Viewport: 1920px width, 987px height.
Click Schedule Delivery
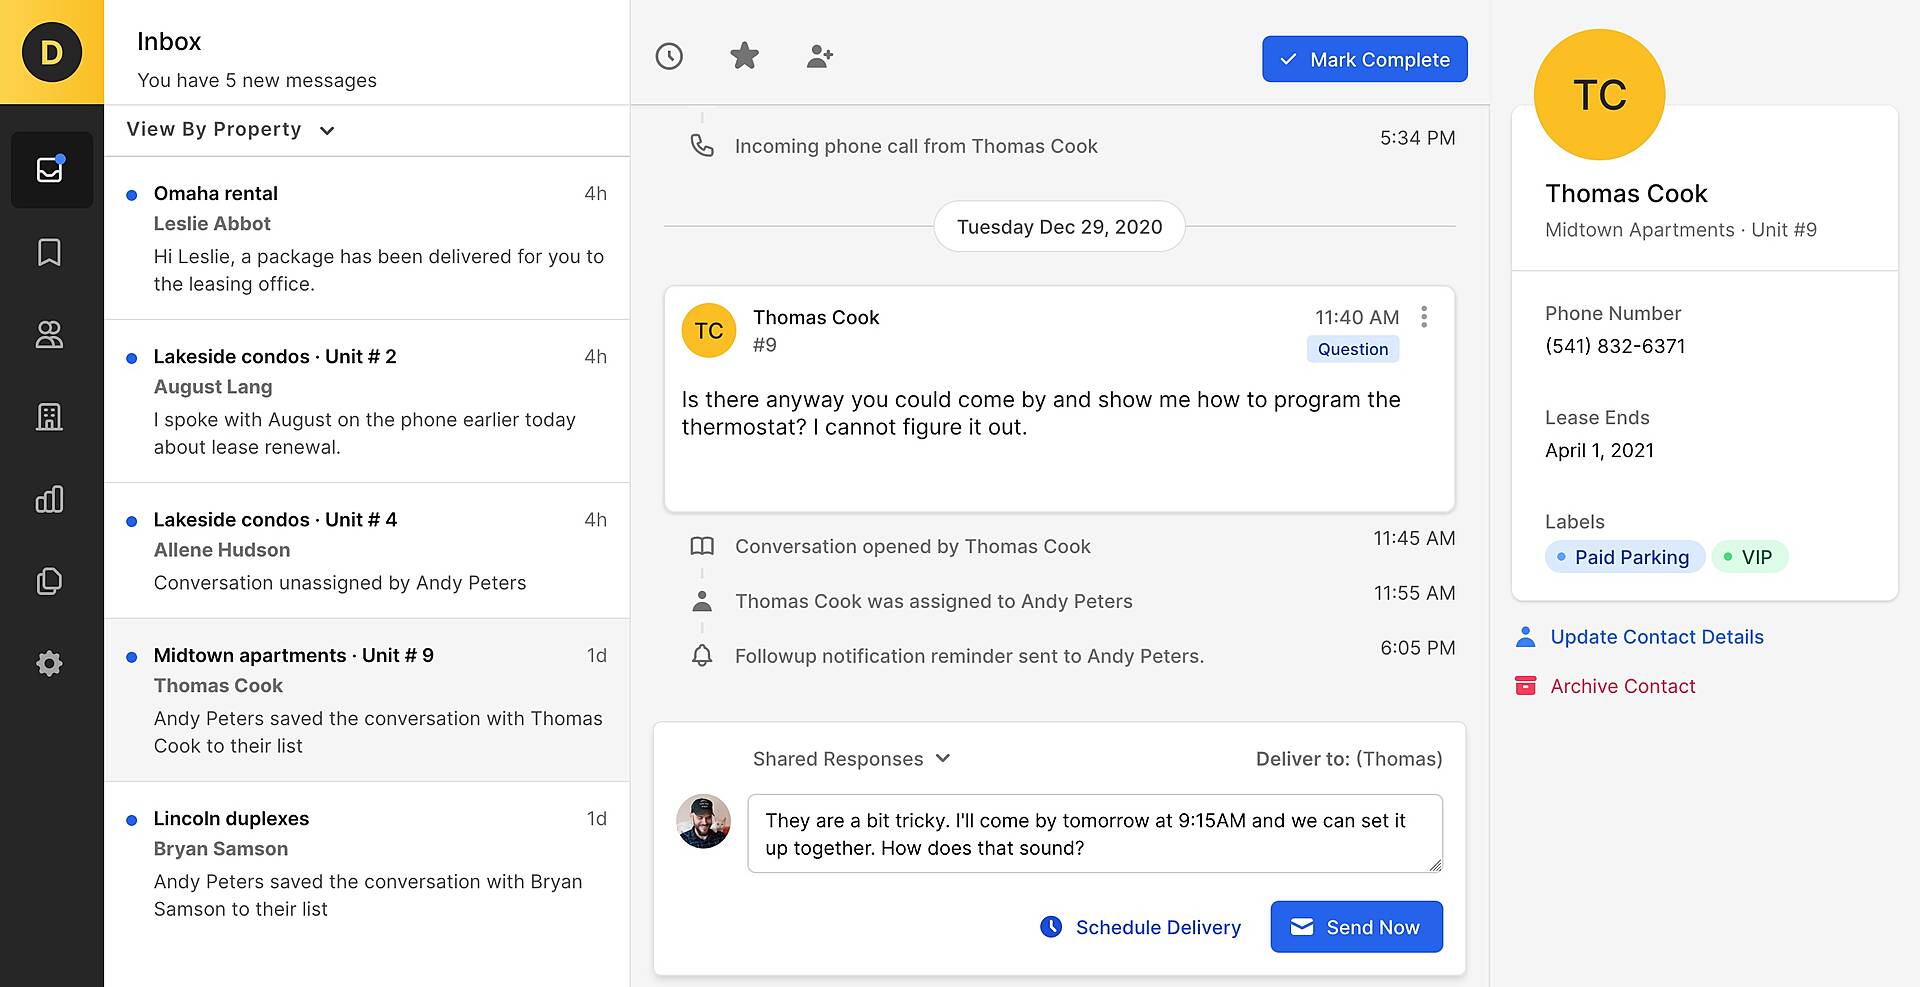tap(1140, 927)
